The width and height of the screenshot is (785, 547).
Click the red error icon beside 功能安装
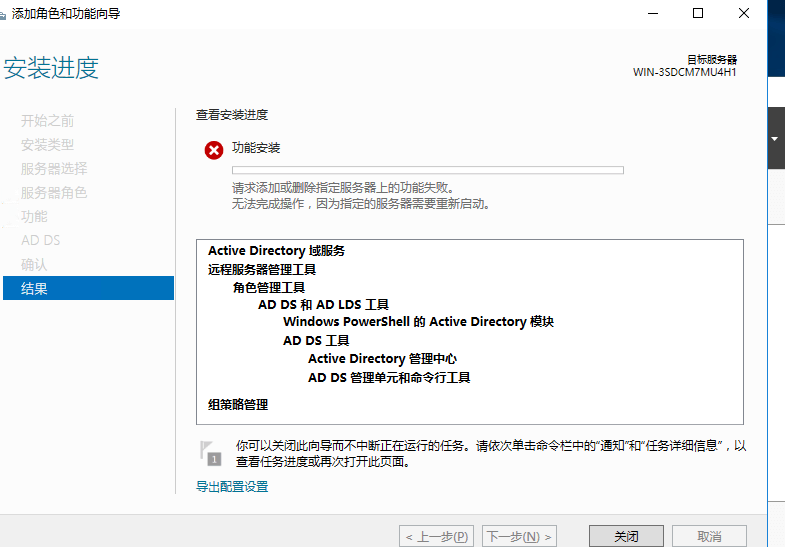(x=213, y=150)
